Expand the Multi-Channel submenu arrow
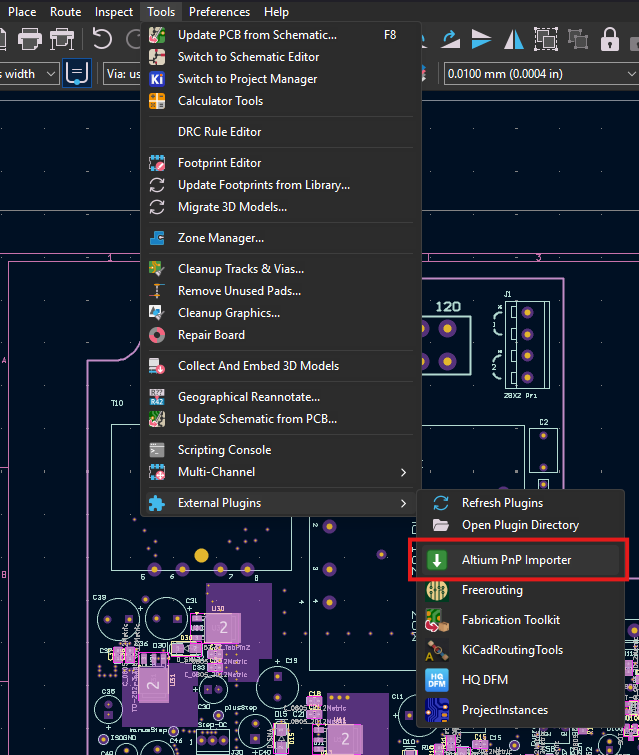Screen dimensions: 639x755 [403, 472]
